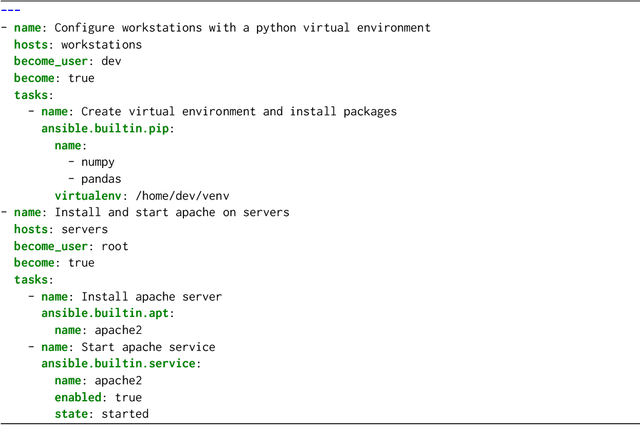Image resolution: width=640 pixels, height=425 pixels.
Task: Select the 'ansible.builtin.service' module key
Action: tap(118, 364)
